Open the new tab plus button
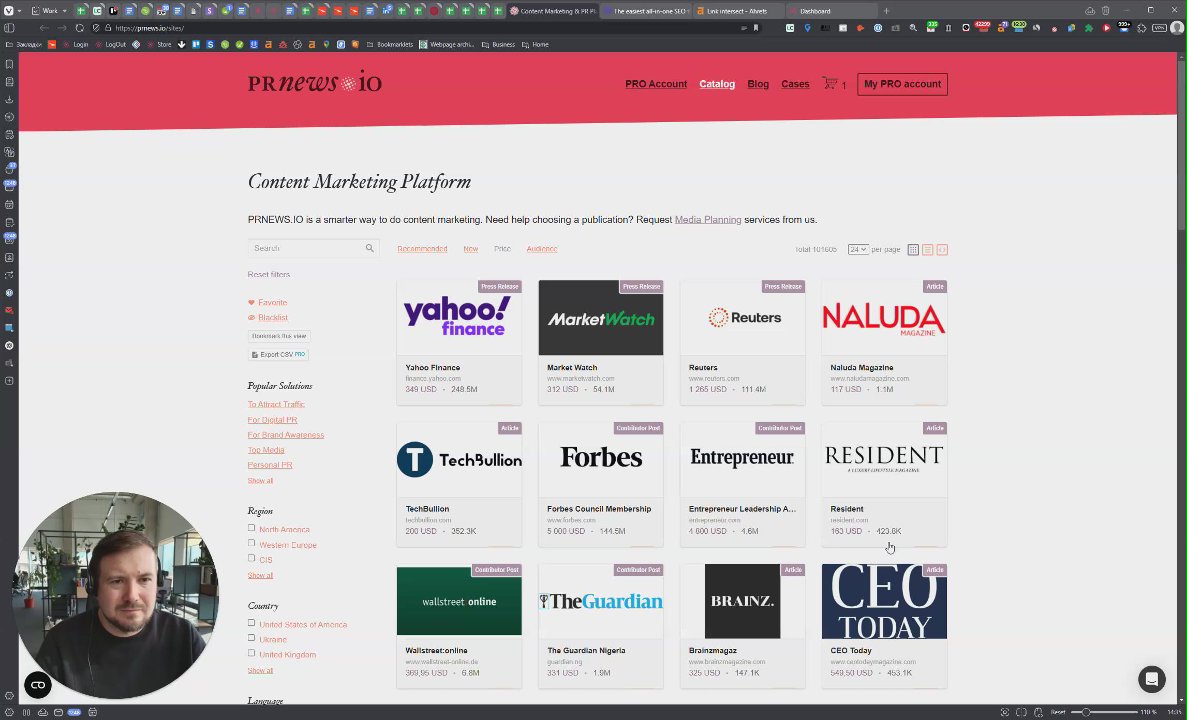This screenshot has height=720, width=1187. pyautogui.click(x=886, y=11)
